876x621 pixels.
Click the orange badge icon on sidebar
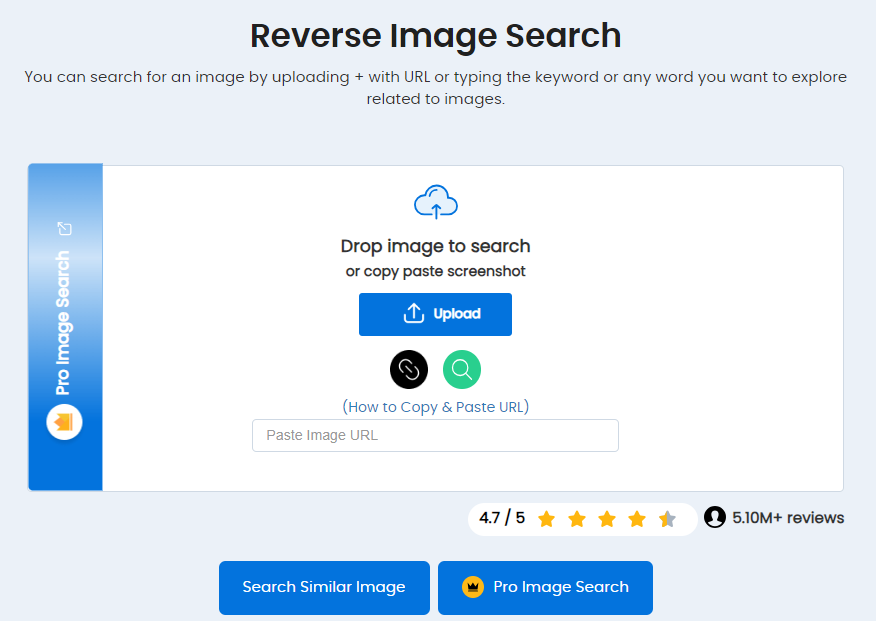pos(64,422)
